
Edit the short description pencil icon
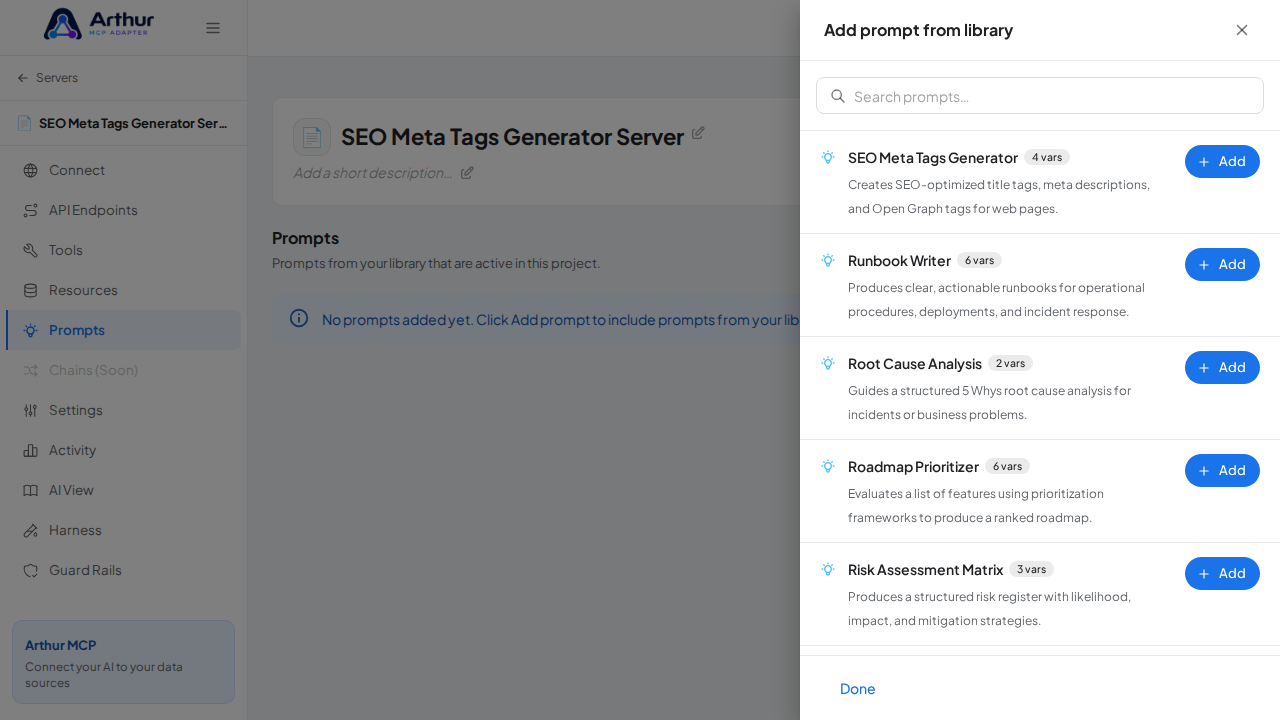(467, 172)
